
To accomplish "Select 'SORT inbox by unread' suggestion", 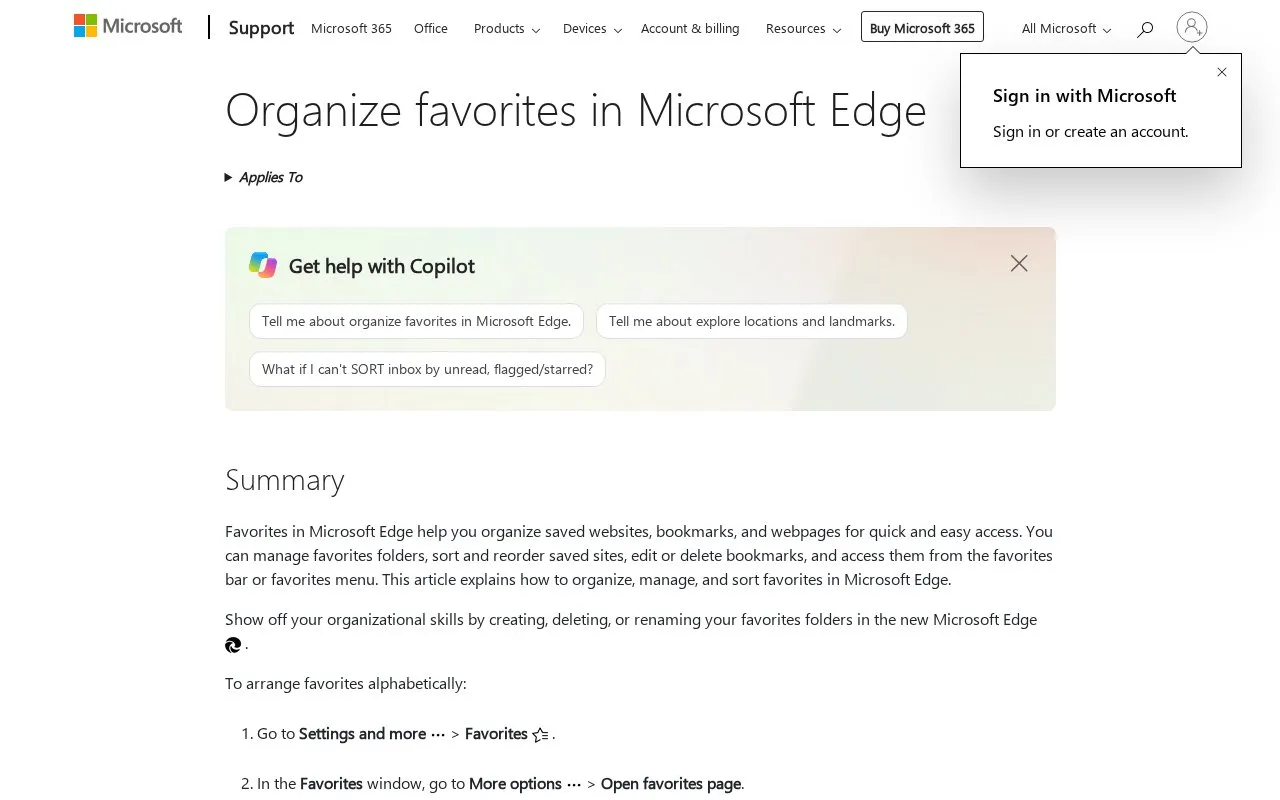I will click(x=427, y=369).
